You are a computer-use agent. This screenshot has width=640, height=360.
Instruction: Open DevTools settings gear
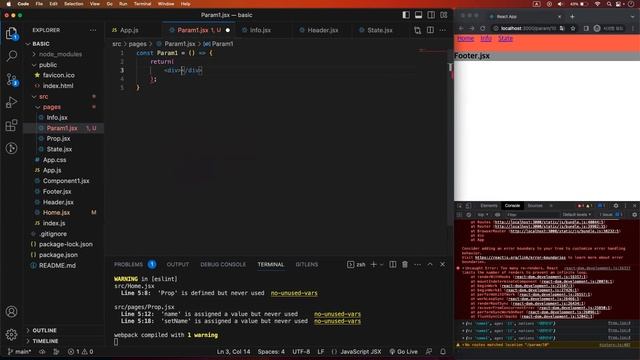pyautogui.click(x=616, y=206)
